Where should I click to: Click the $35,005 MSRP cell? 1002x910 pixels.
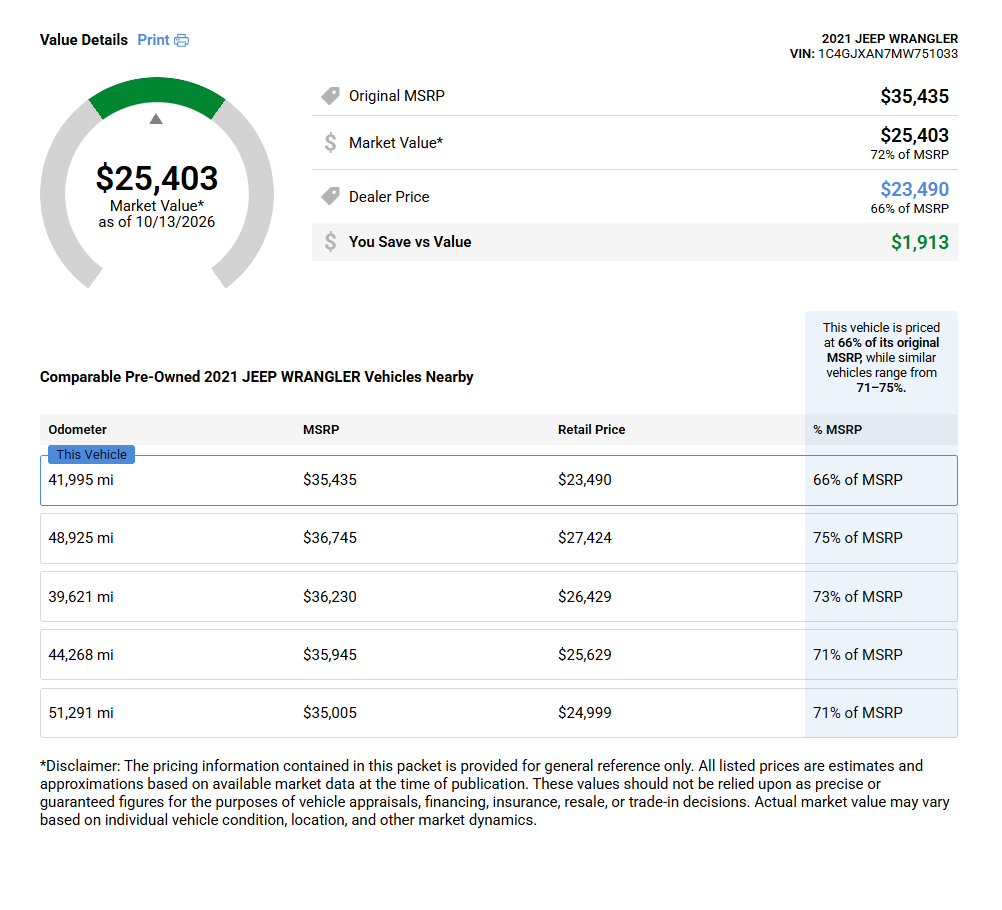pos(330,713)
